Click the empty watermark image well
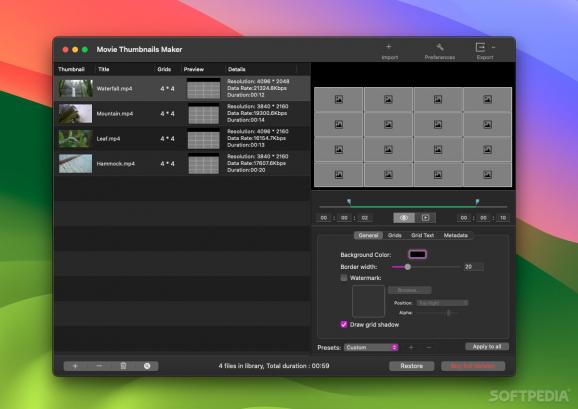 tap(368, 301)
